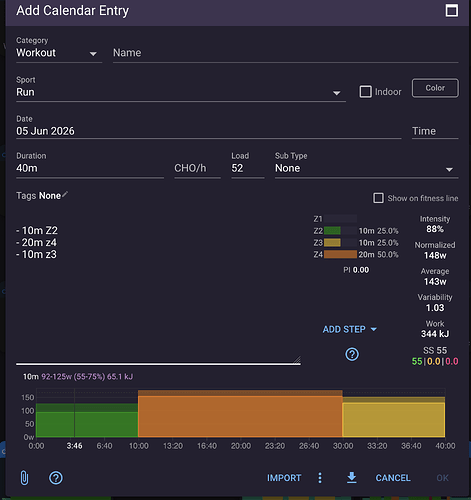Click the Variability 1.03 value
This screenshot has height=500, width=471.
coord(435,308)
